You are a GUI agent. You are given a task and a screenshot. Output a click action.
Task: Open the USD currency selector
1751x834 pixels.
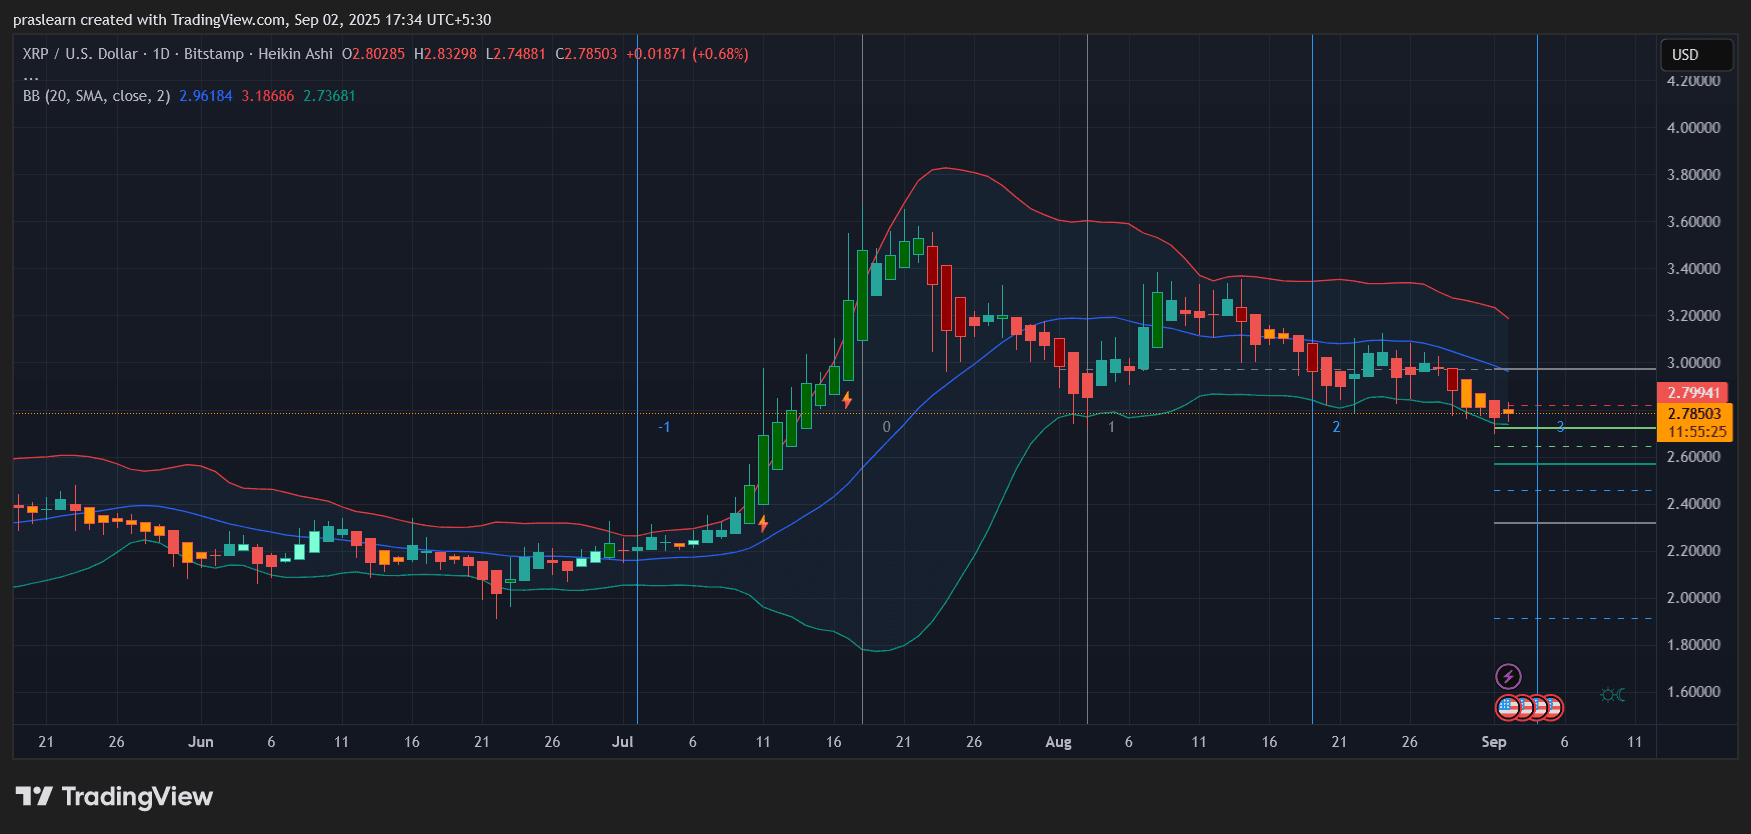point(1695,55)
